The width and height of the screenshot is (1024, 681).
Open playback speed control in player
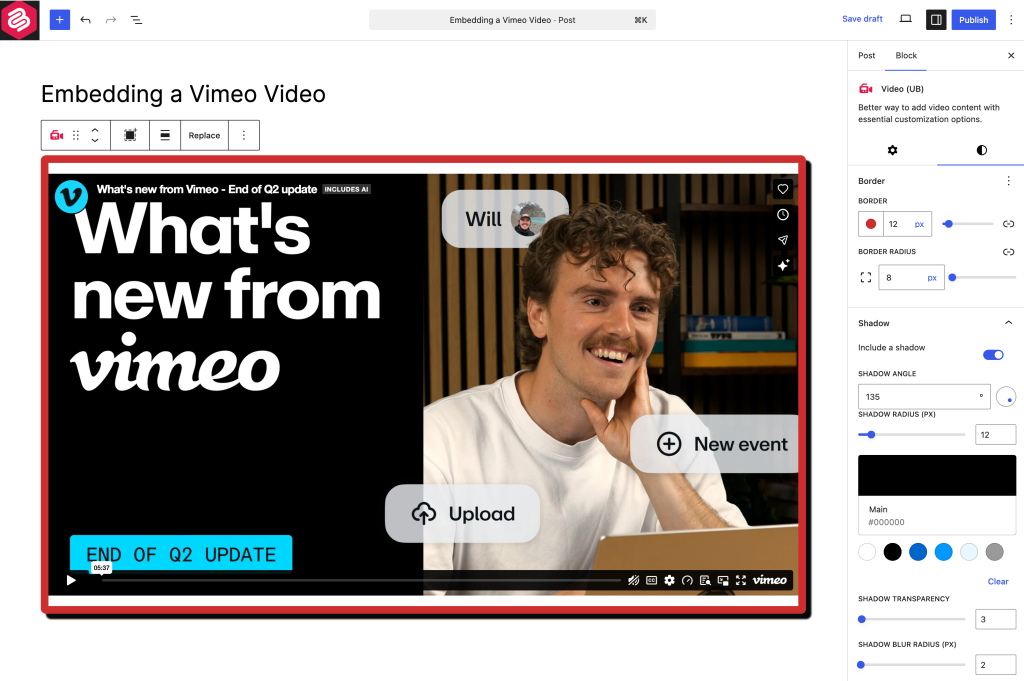click(687, 580)
